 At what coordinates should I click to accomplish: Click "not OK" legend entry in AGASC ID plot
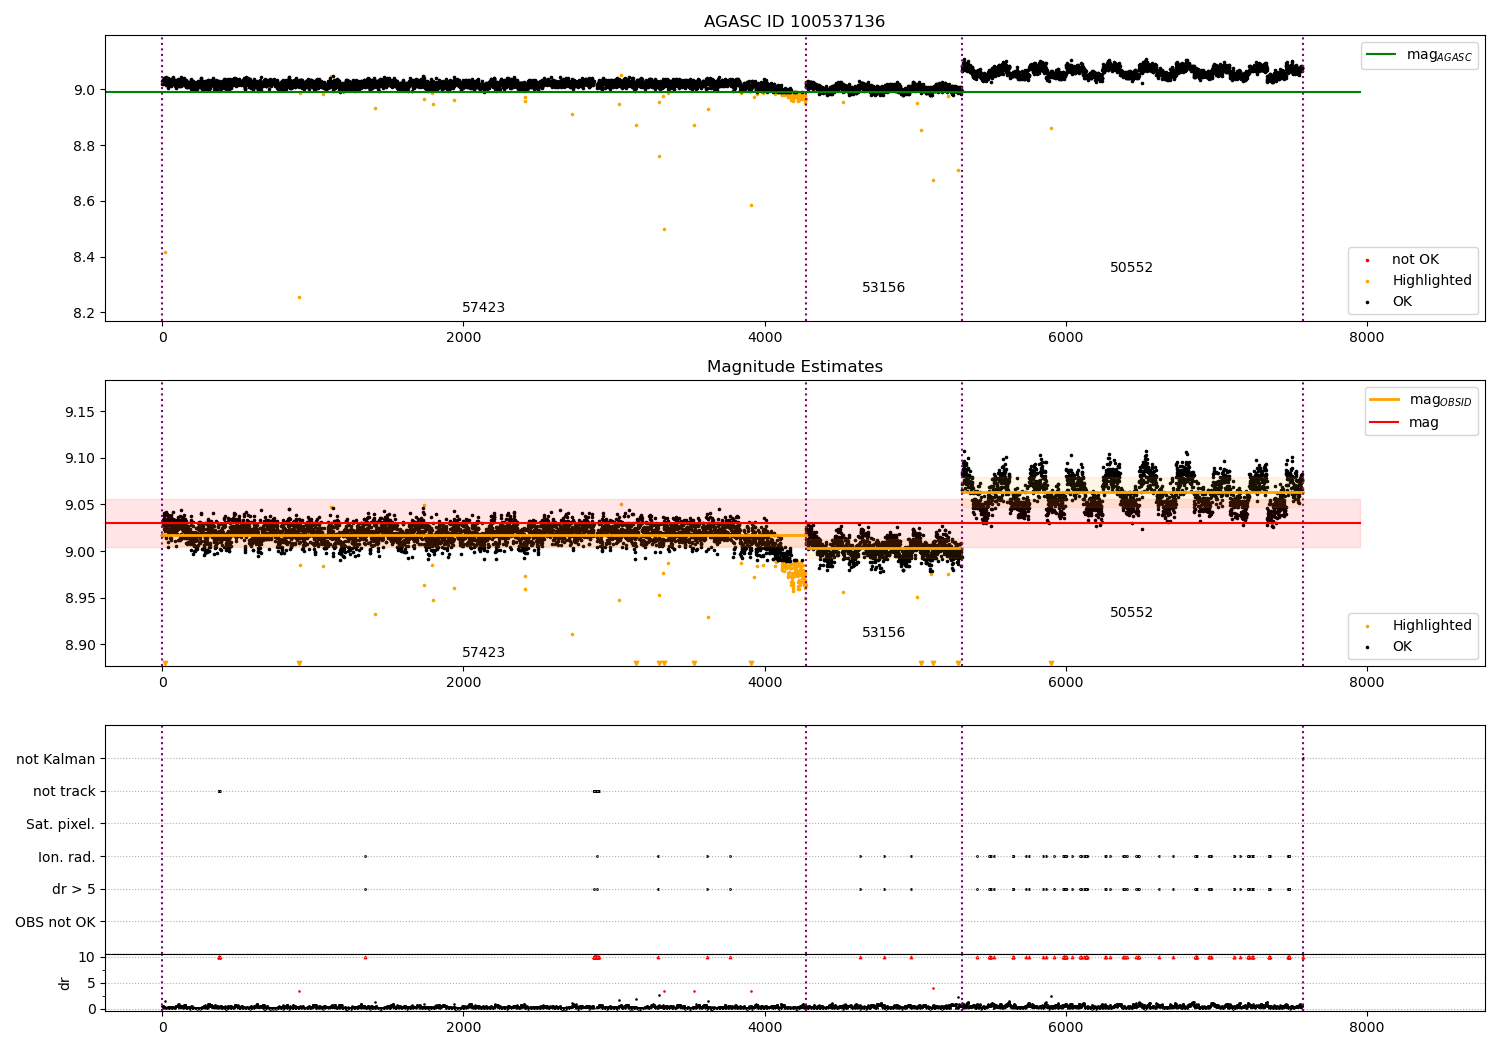[1415, 259]
